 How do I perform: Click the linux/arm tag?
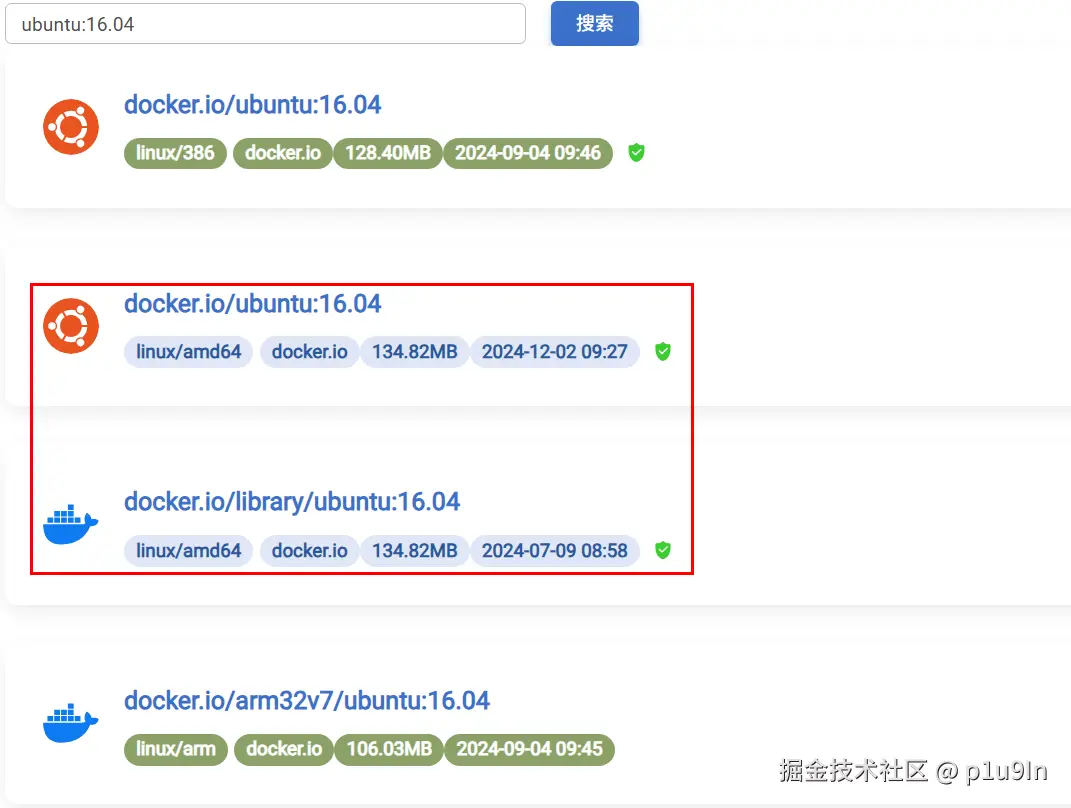click(x=176, y=749)
